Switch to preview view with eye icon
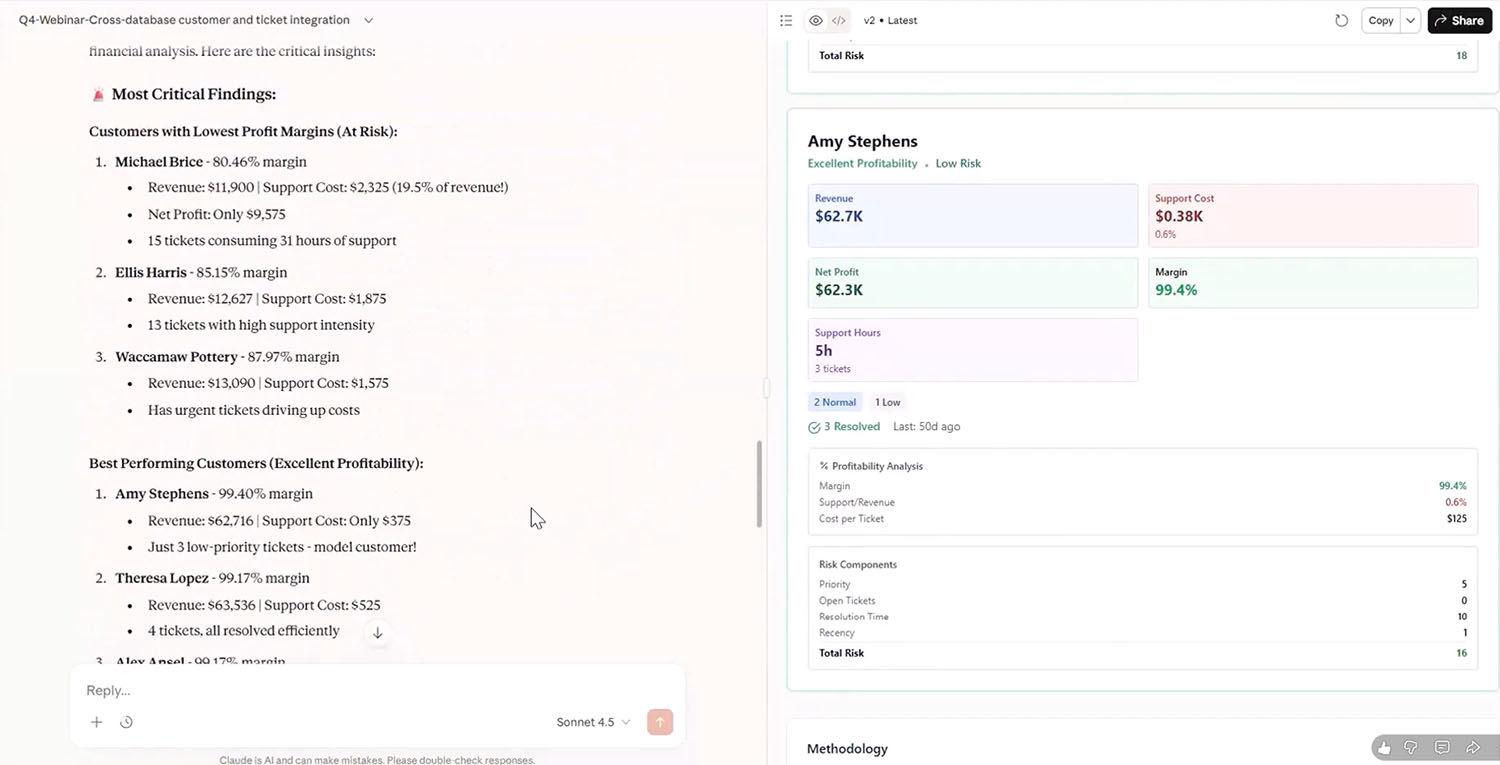Screen dimensions: 1500x765 point(816,21)
